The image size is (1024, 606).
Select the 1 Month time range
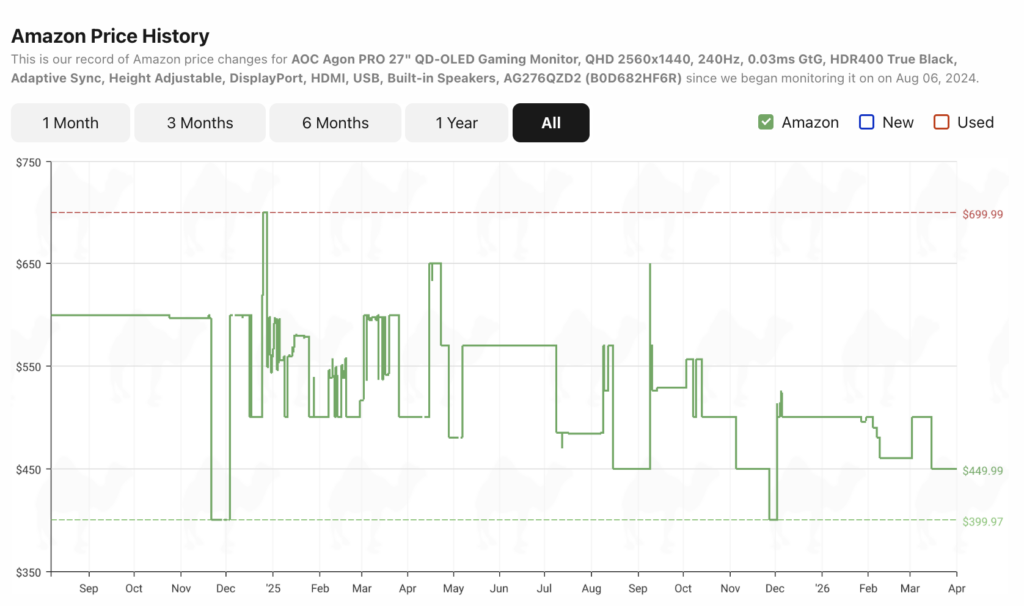pyautogui.click(x=70, y=123)
